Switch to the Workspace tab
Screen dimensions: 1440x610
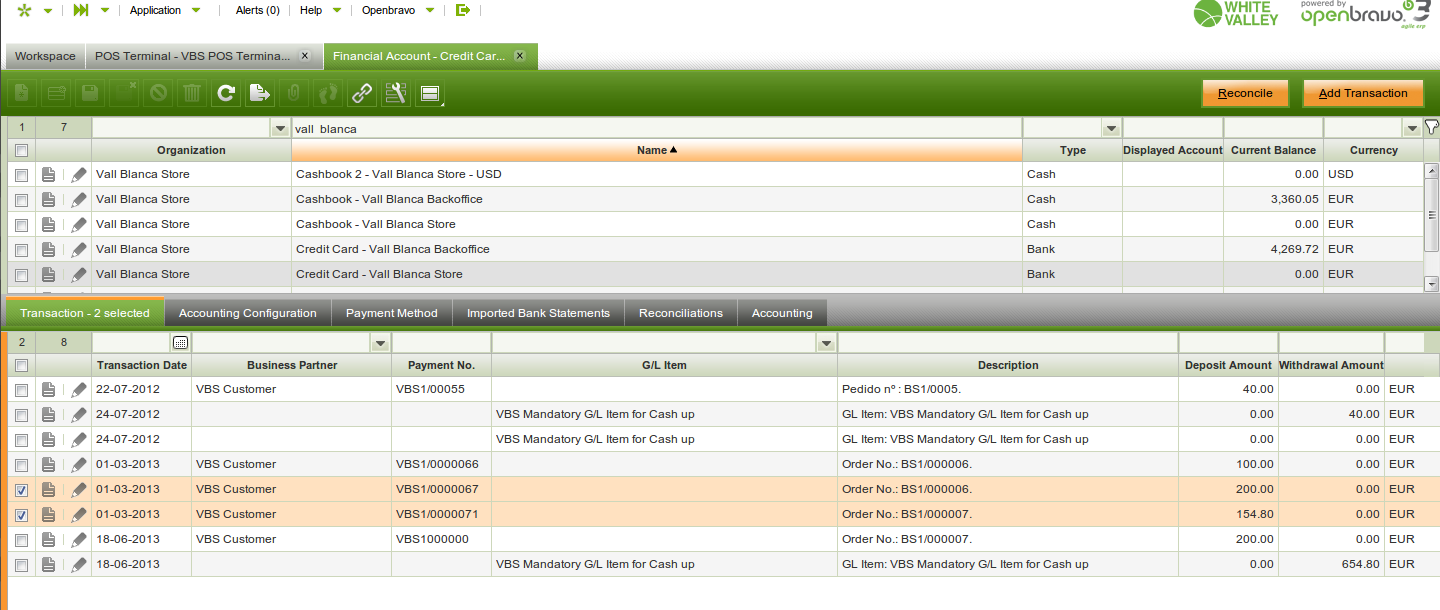click(x=45, y=56)
